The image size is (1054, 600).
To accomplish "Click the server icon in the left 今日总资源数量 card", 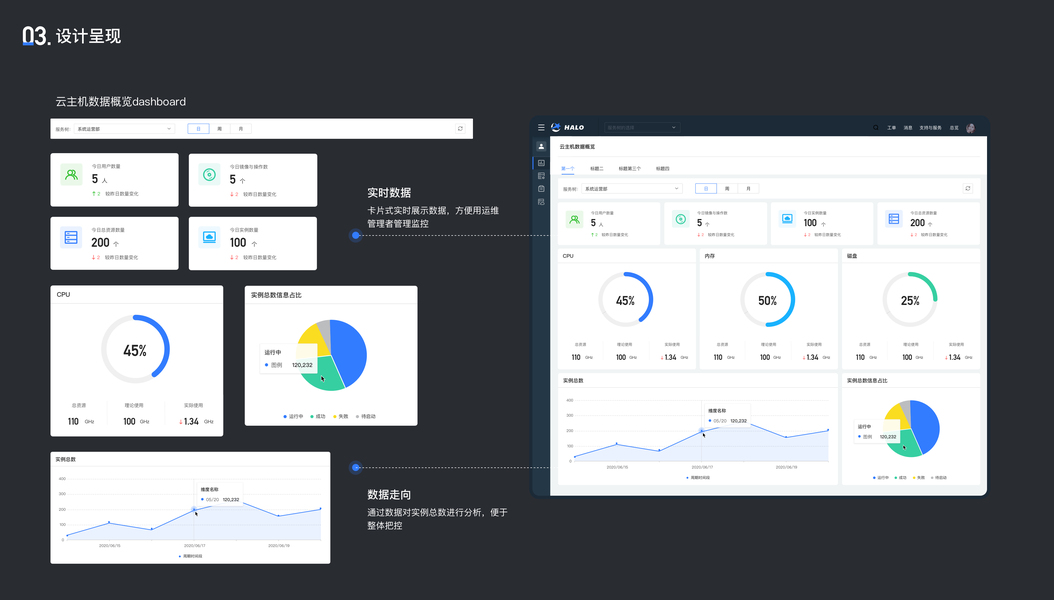I will [71, 237].
